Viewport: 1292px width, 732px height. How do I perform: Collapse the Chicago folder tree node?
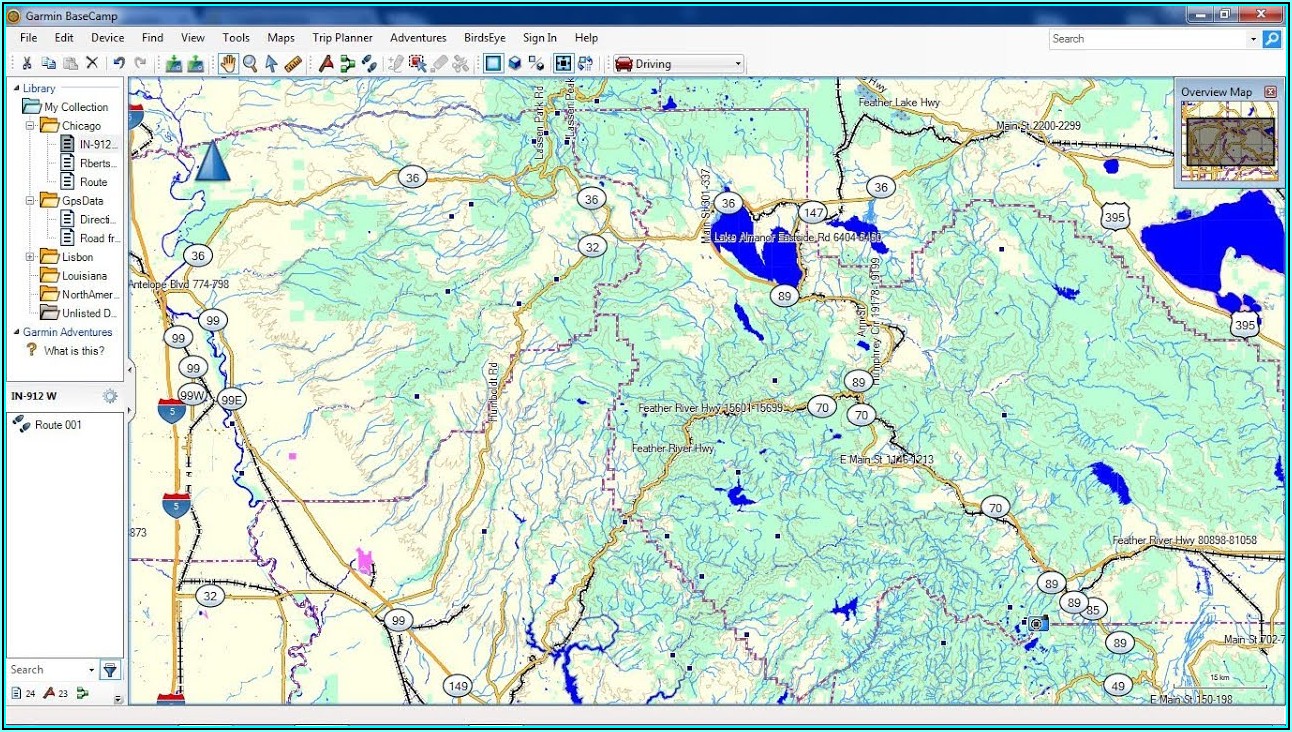click(30, 126)
